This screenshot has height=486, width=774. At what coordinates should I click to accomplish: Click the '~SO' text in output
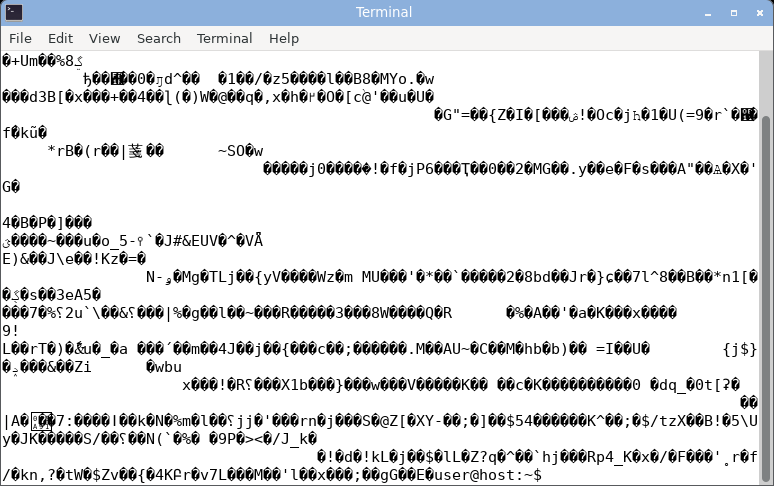[x=234, y=151]
